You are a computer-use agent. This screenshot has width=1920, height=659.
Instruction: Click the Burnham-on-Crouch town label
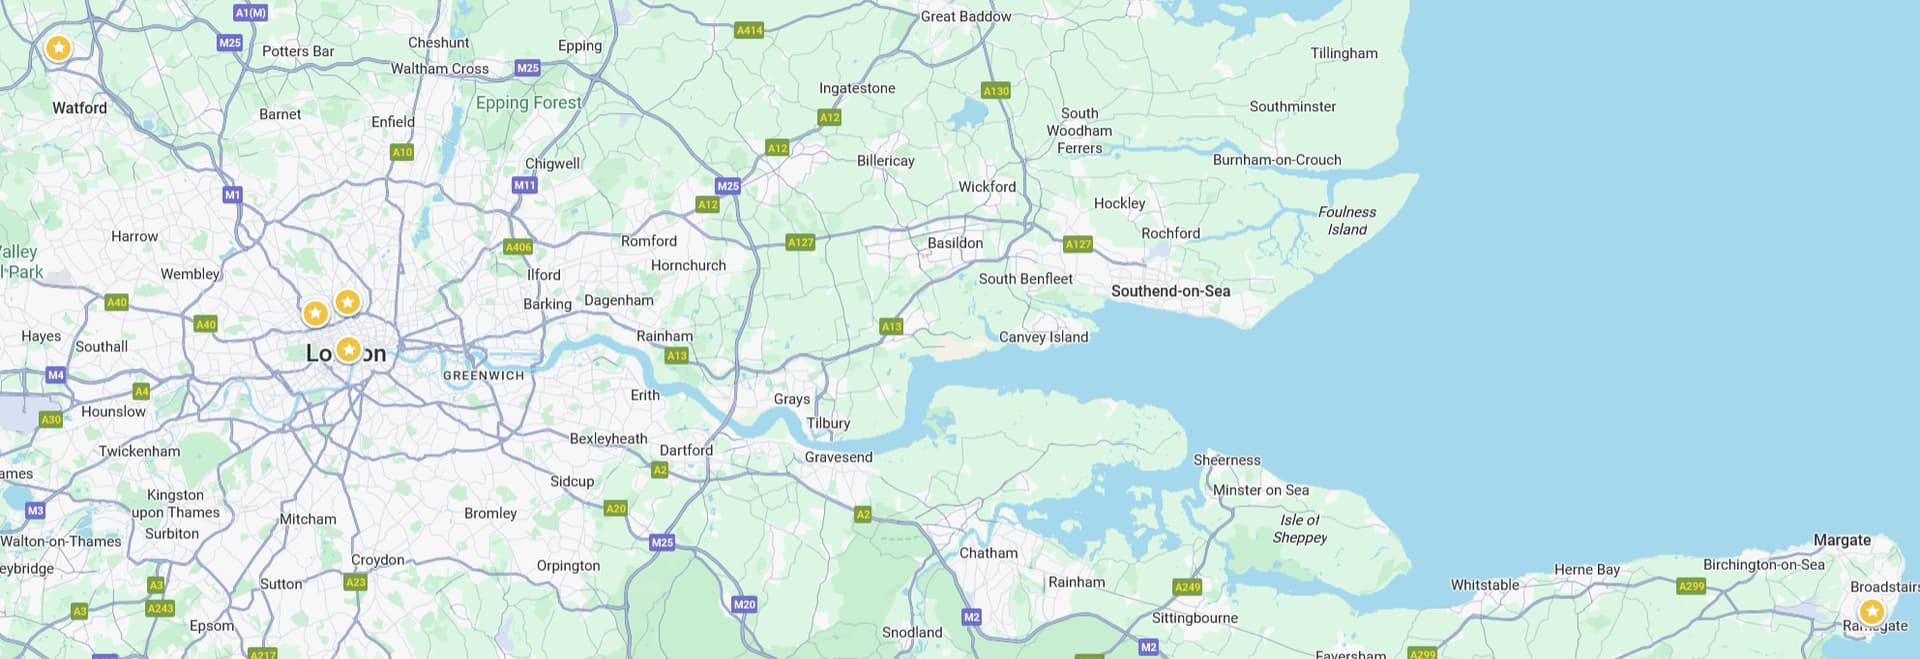(x=1277, y=160)
